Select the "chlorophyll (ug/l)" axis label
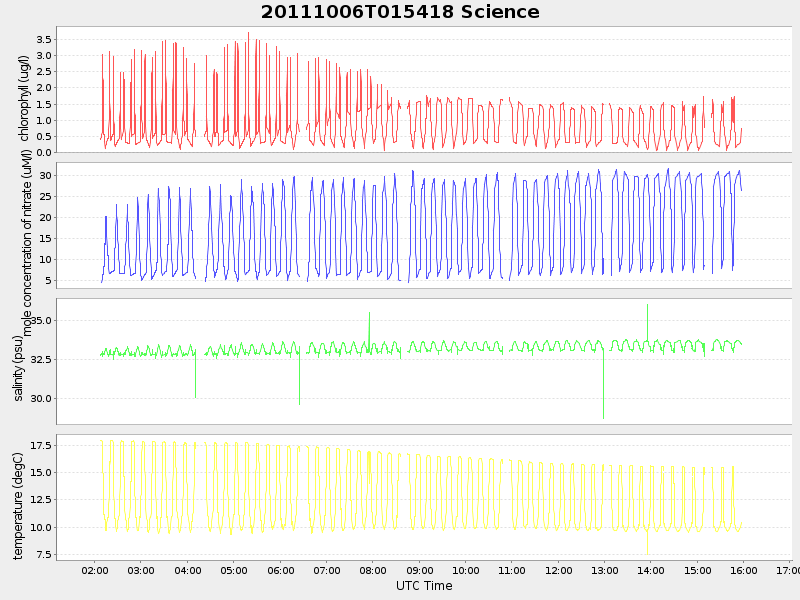The image size is (800, 600). [24, 98]
